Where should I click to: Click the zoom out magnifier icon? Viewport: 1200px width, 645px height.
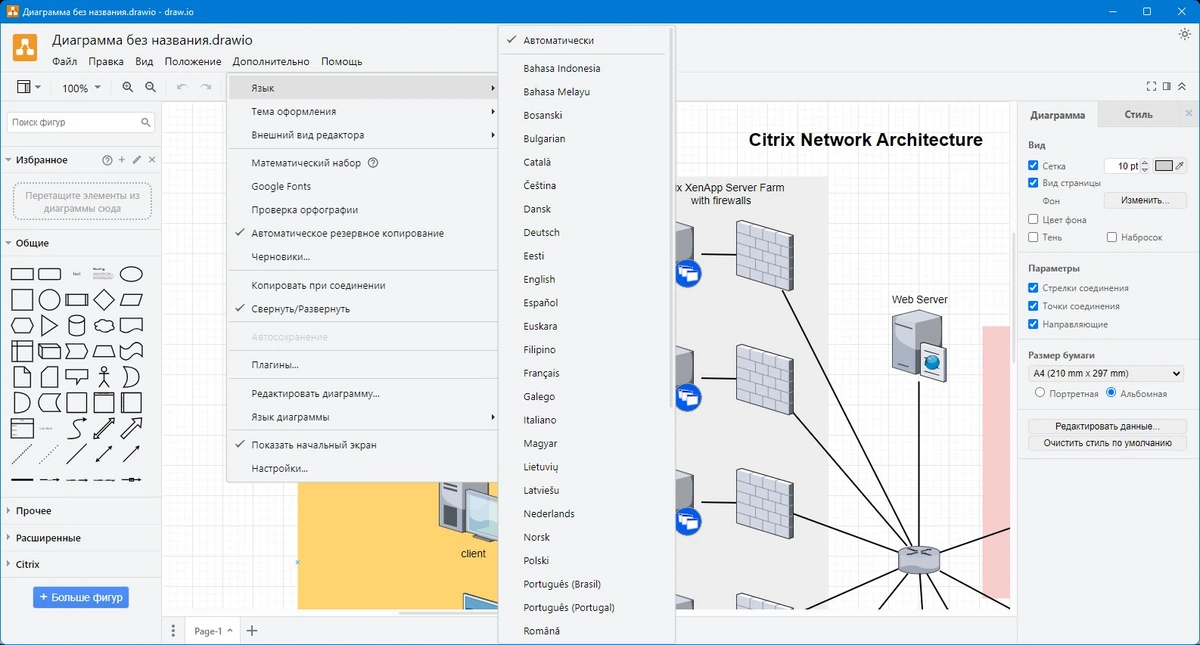[150, 87]
